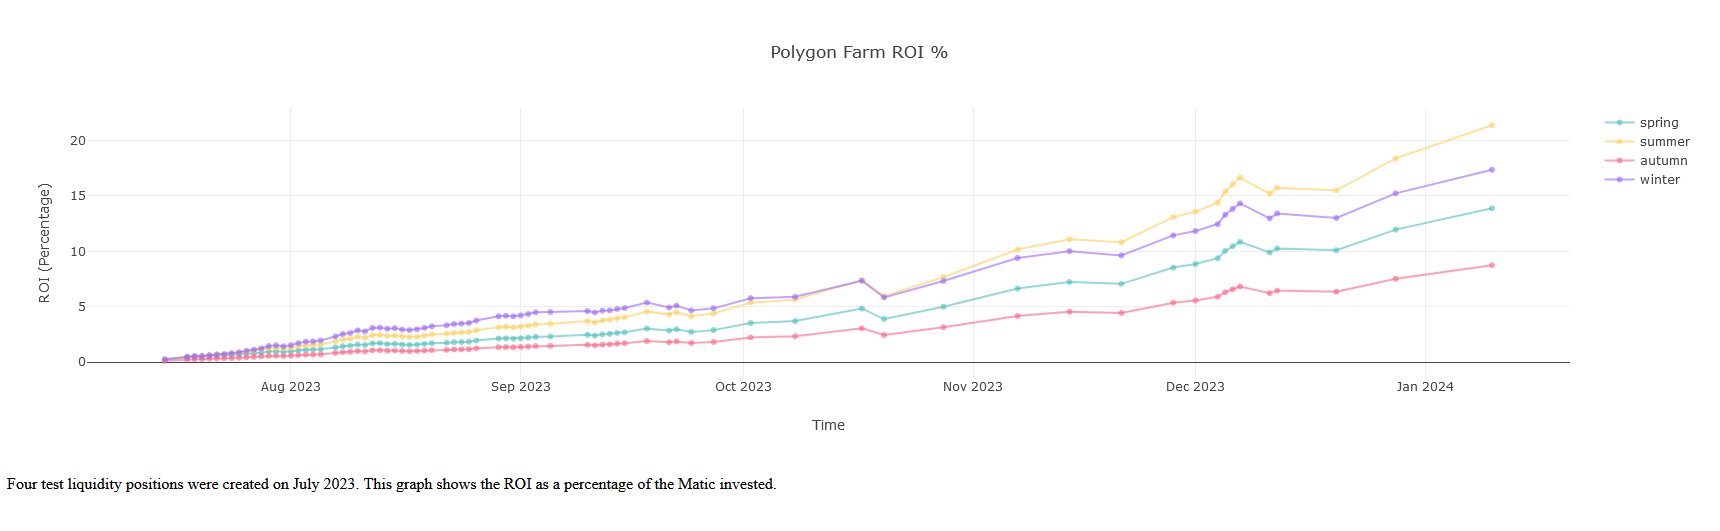The width and height of the screenshot is (1720, 531).
Task: Select the final winter data point on the right
Action: click(1491, 170)
